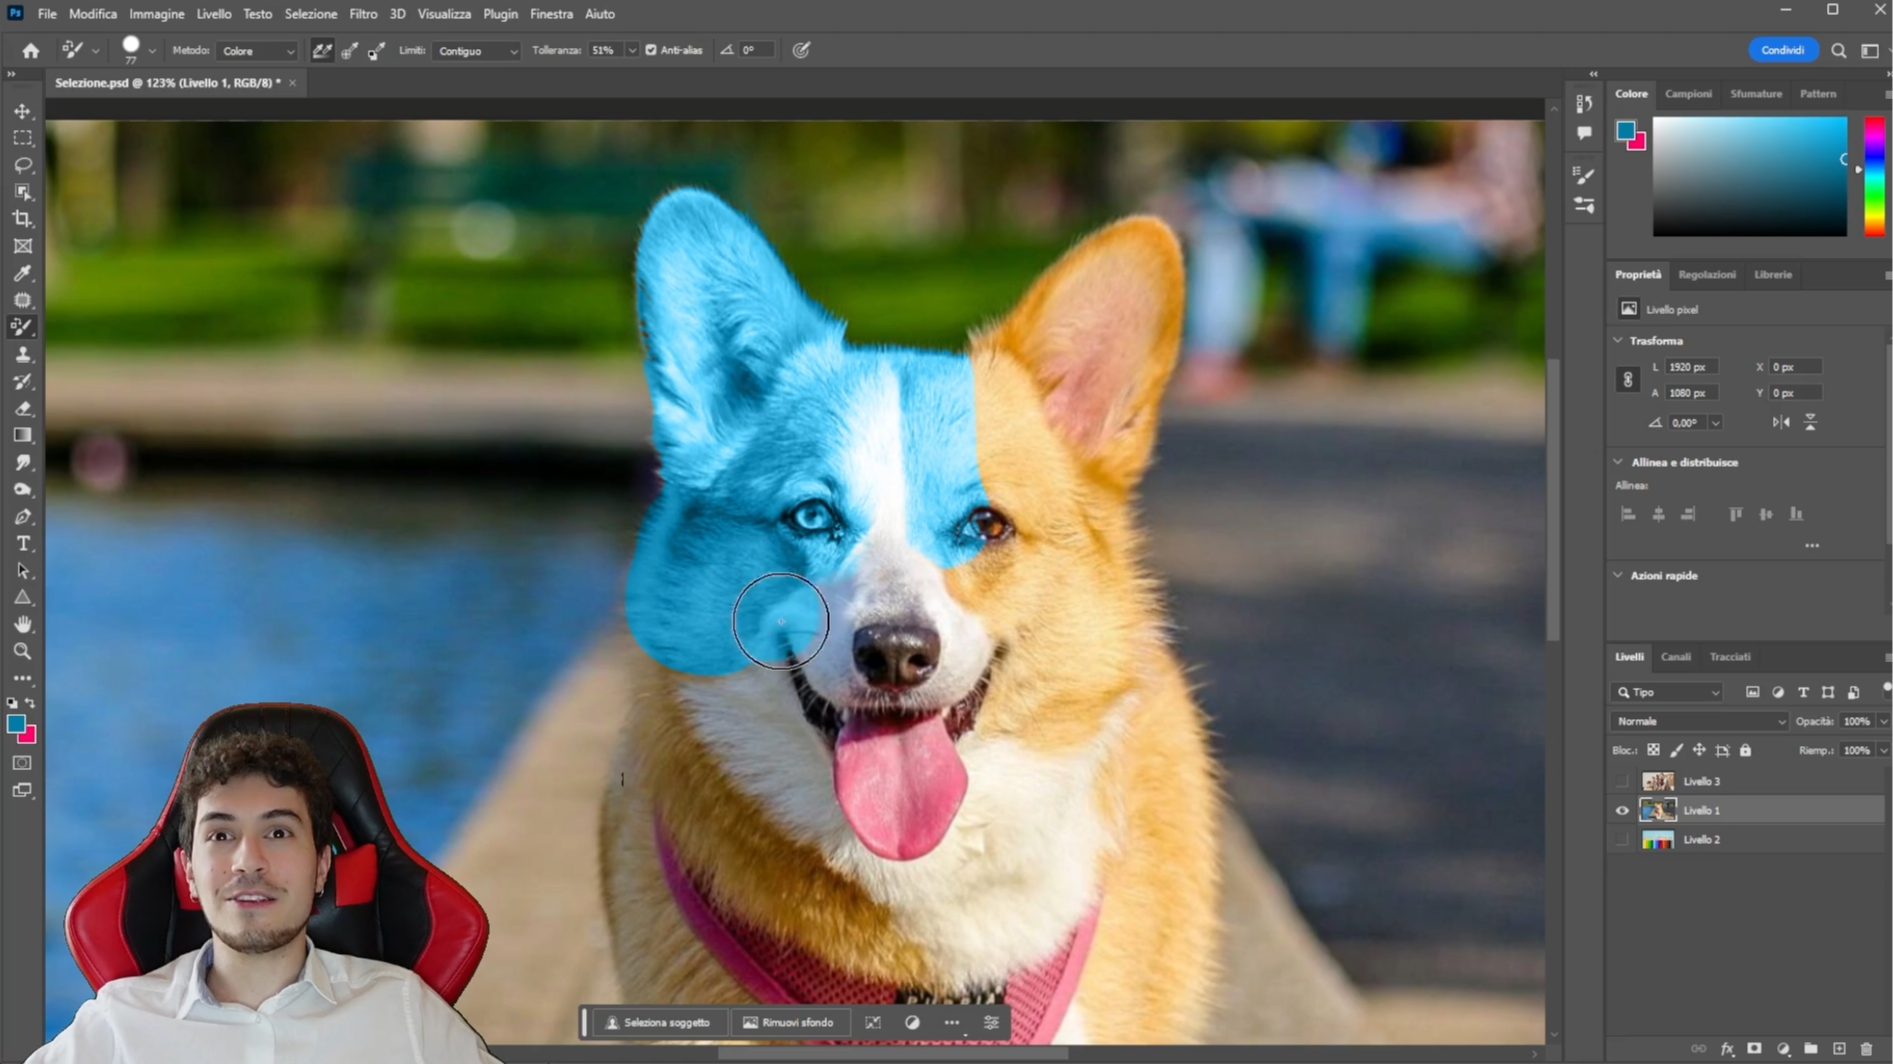Select the Crop tool
The image size is (1893, 1064).
pyautogui.click(x=22, y=219)
